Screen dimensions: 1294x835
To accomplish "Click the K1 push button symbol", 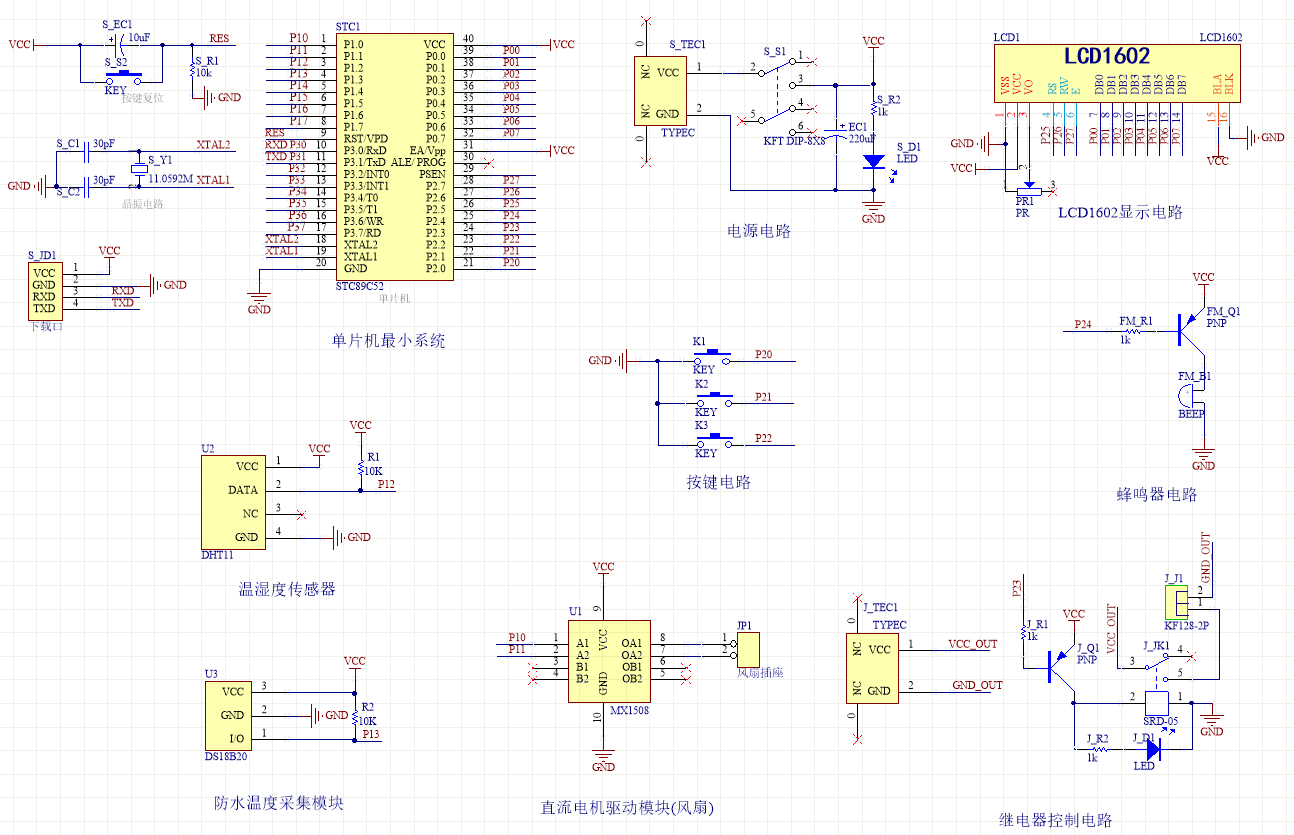I will coord(713,356).
